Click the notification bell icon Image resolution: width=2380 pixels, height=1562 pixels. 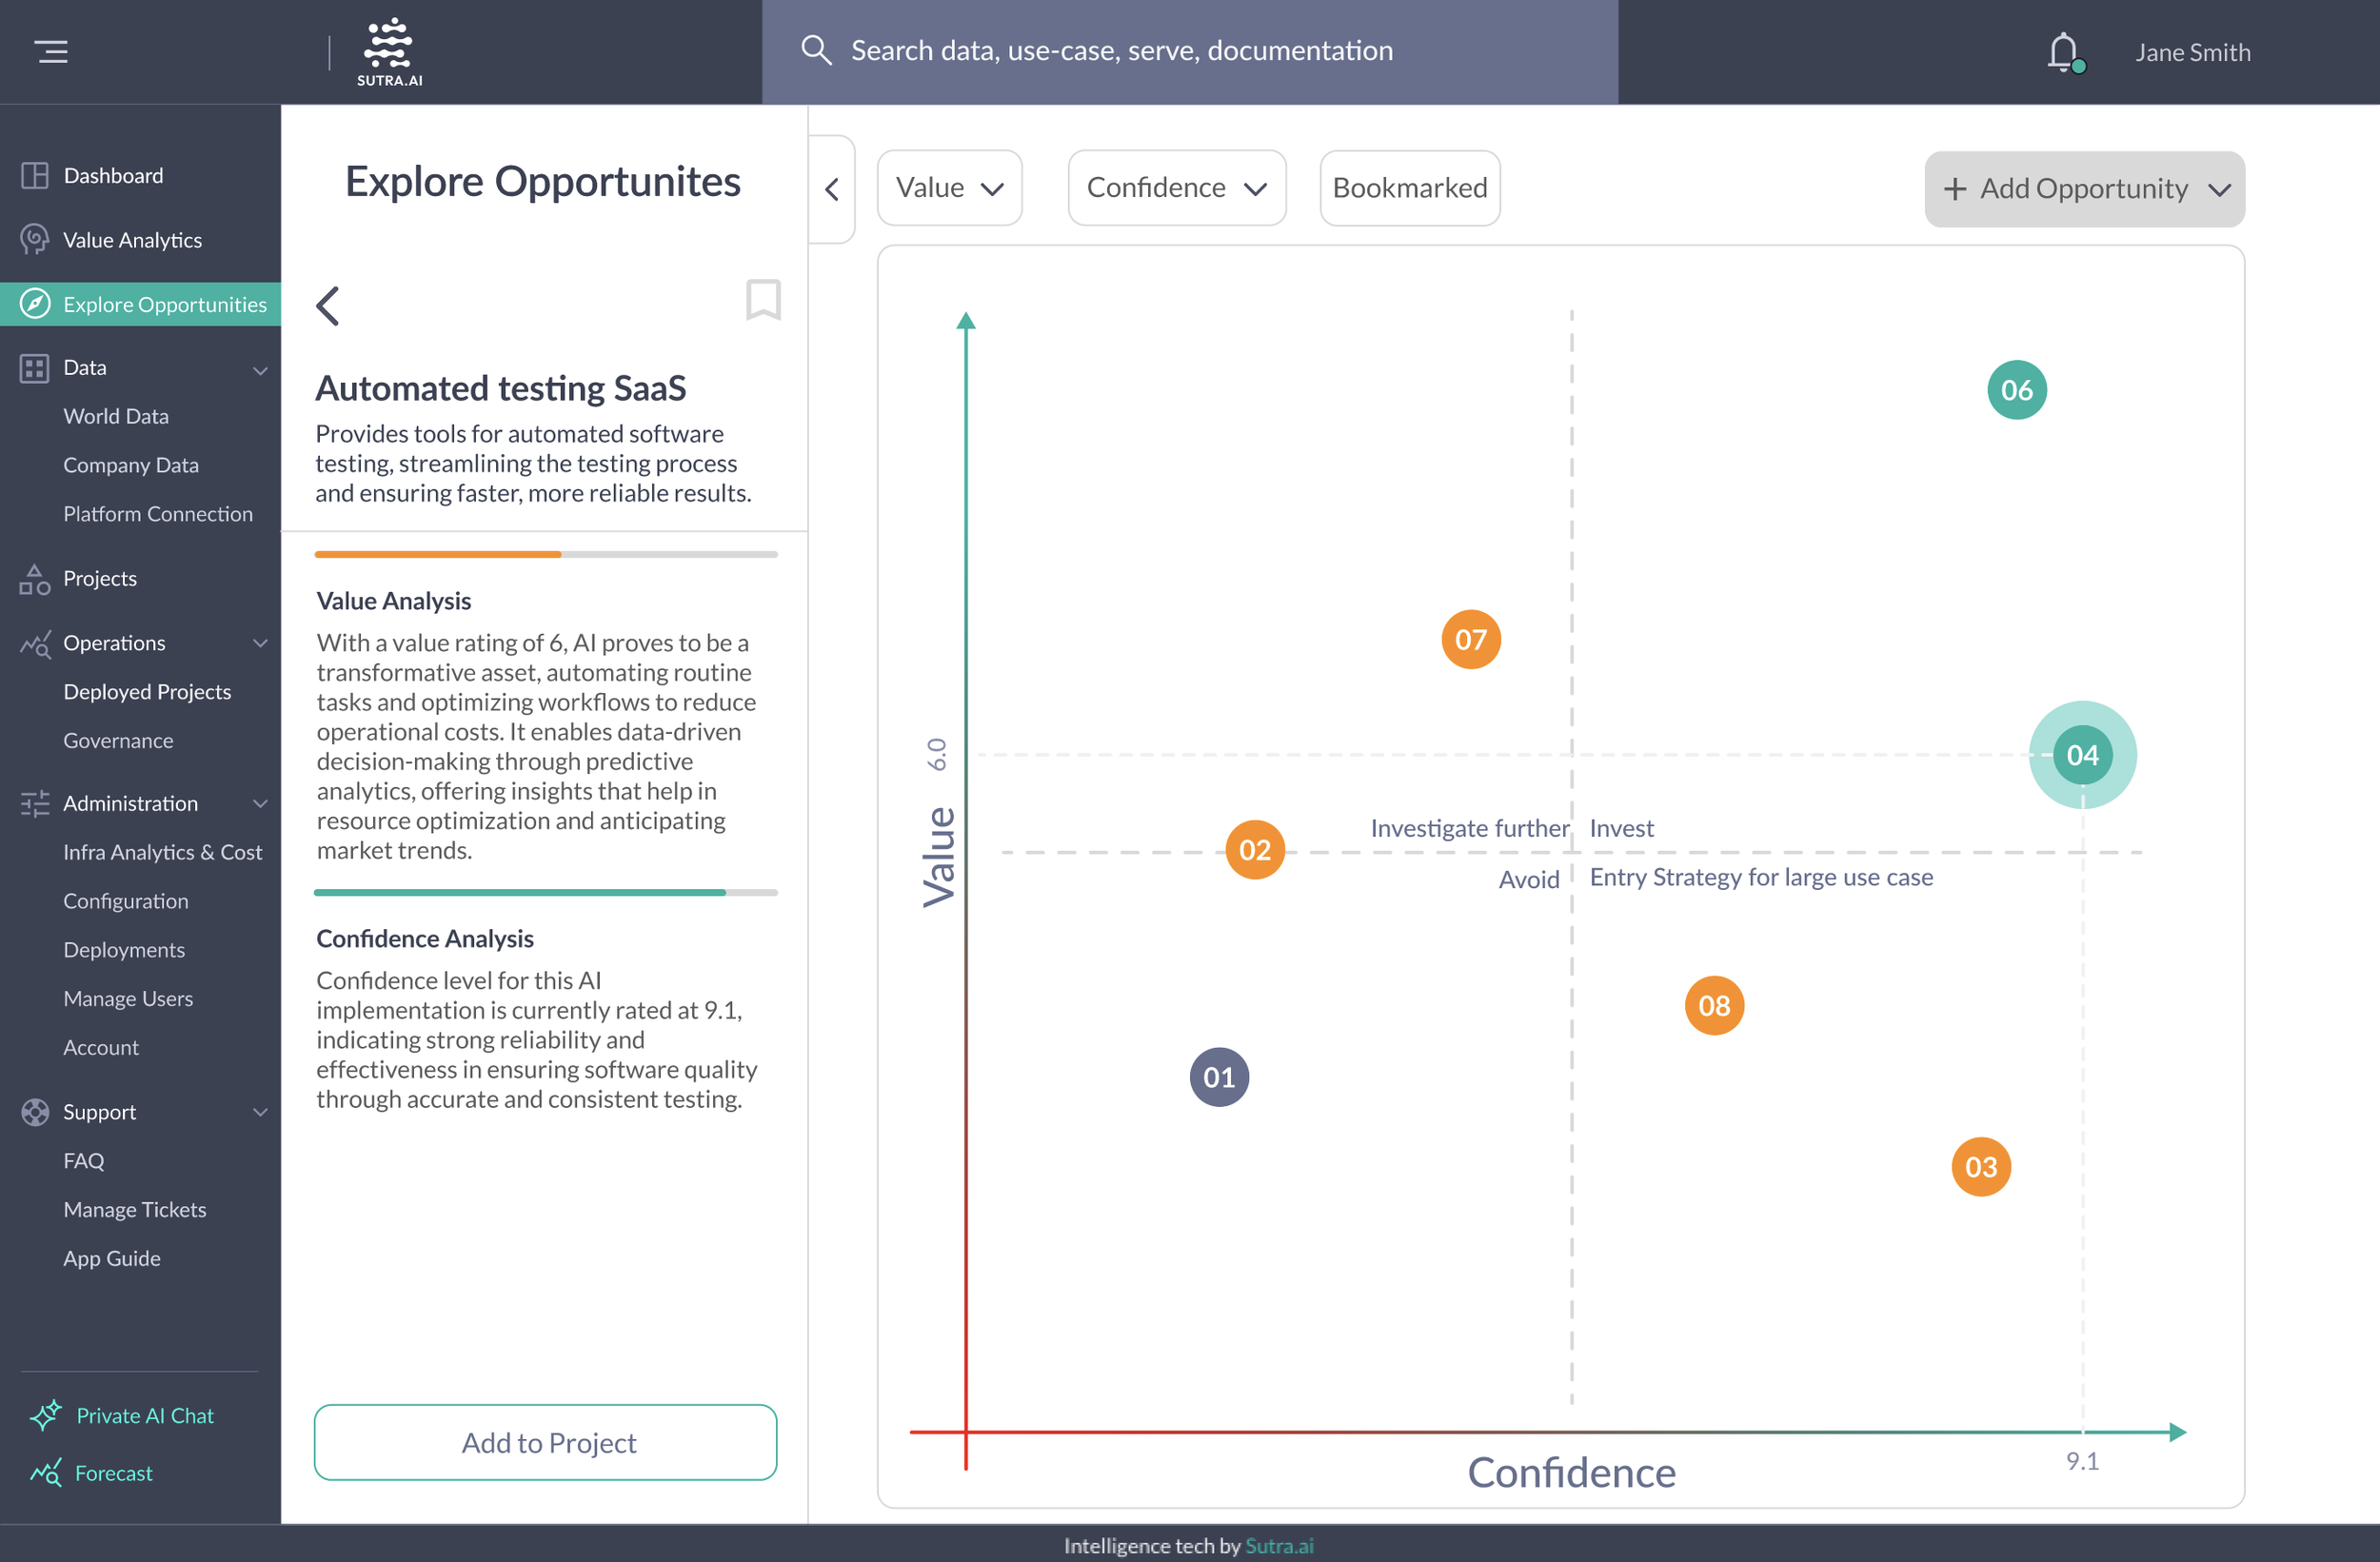[2063, 51]
